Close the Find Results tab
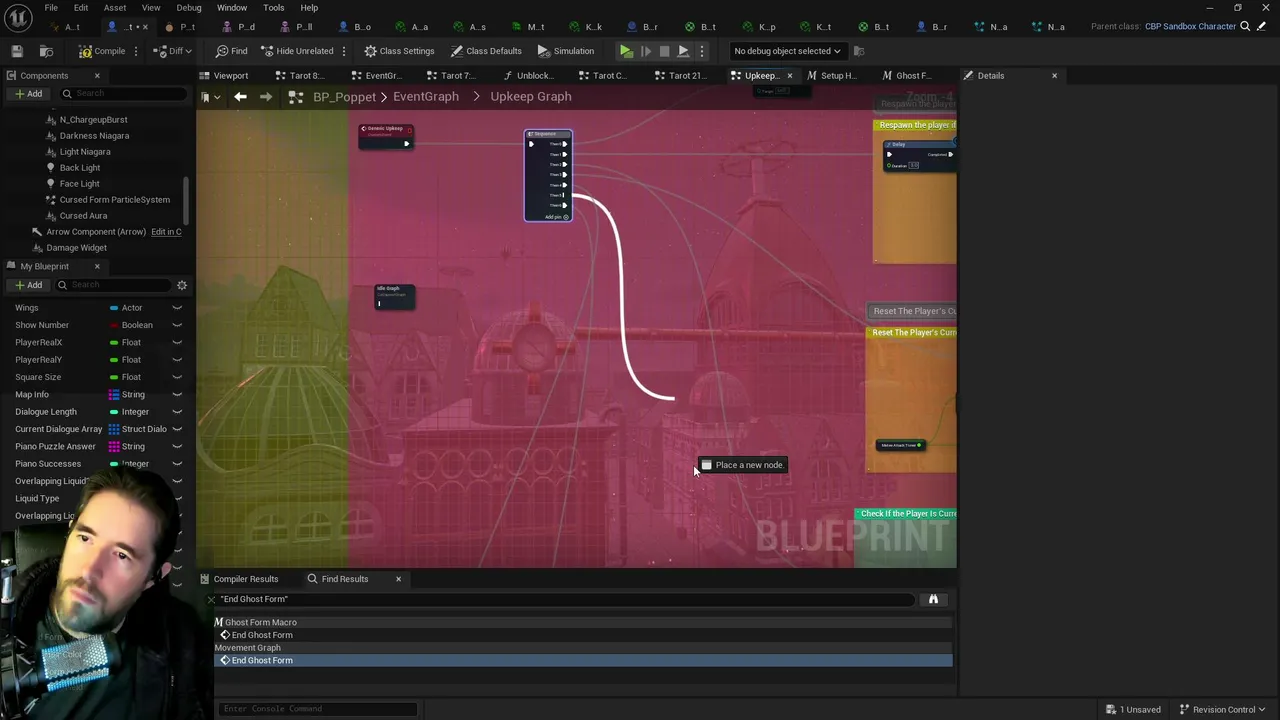Image resolution: width=1280 pixels, height=720 pixels. click(398, 579)
